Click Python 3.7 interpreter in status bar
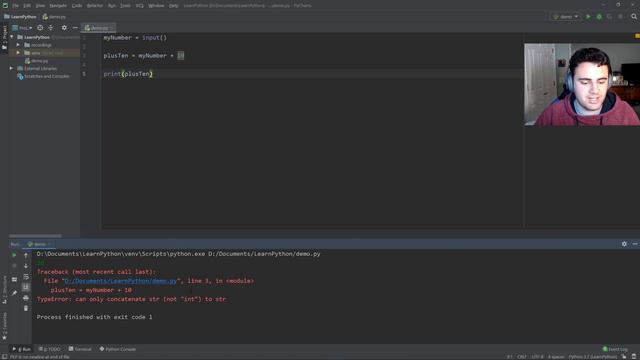 (593, 357)
